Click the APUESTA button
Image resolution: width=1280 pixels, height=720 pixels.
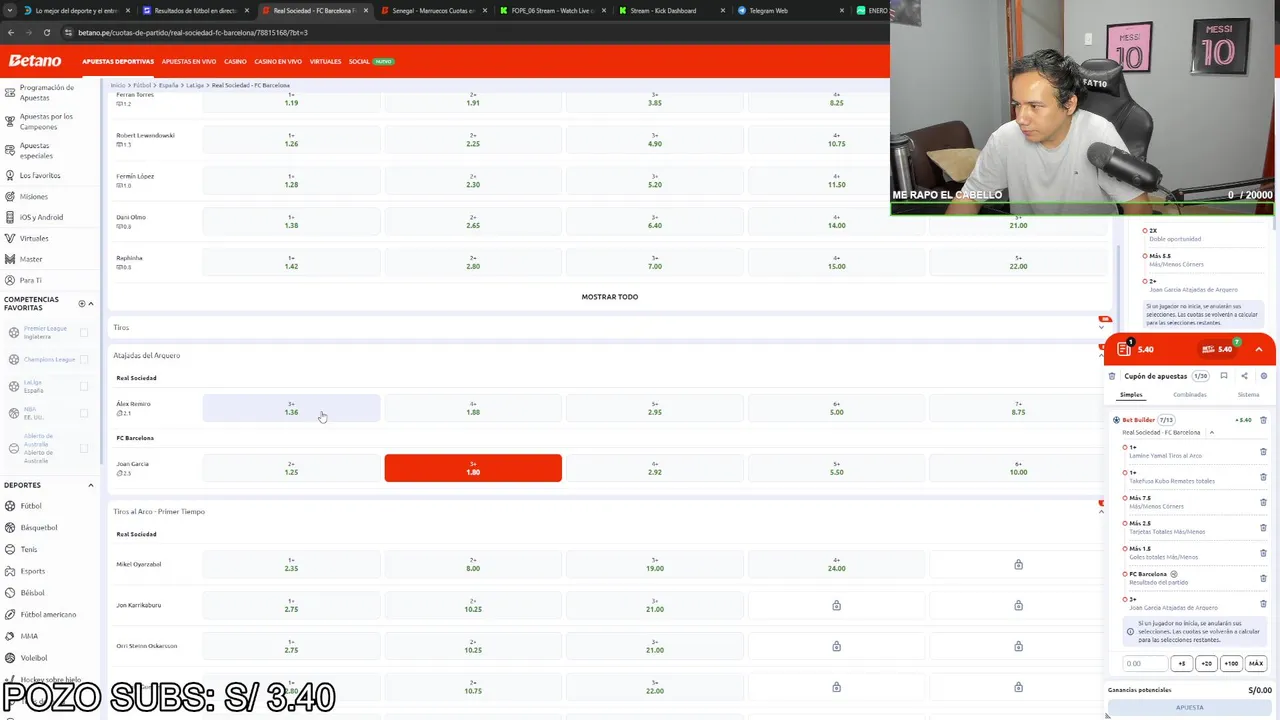[1190, 707]
